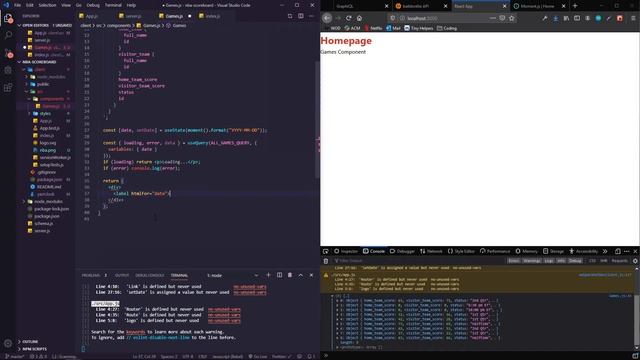Reload the page in Firefox

349,18
